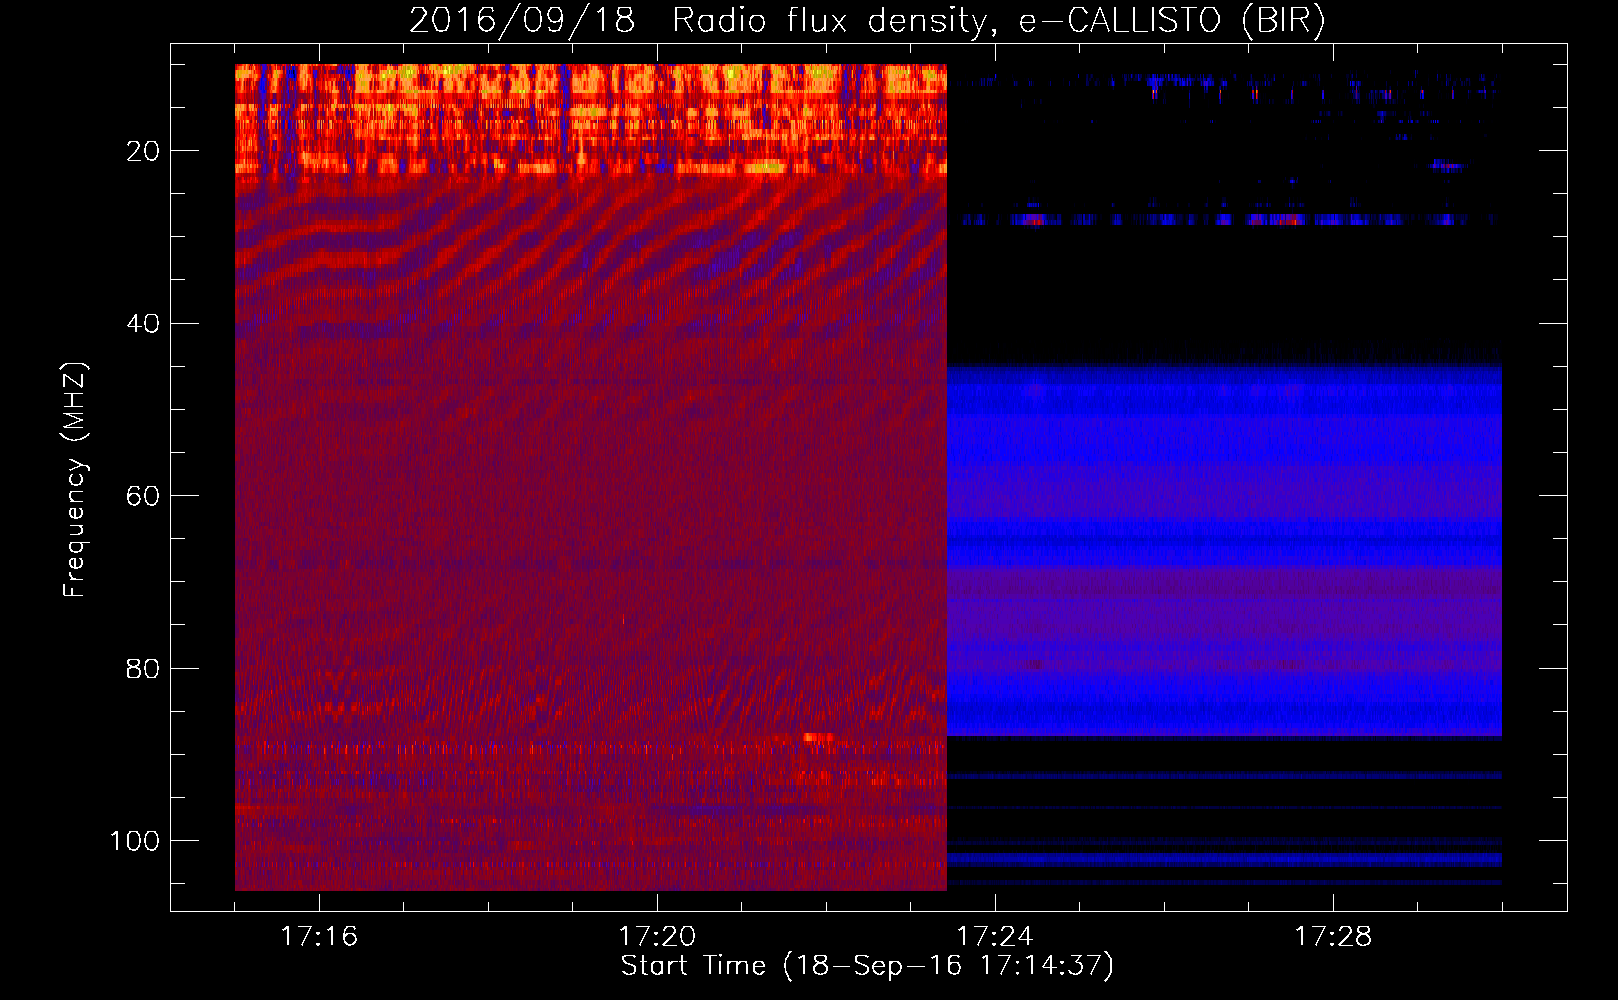This screenshot has width=1618, height=1000.
Task: Click the 17:28 time tick label
Action: pos(1333,936)
